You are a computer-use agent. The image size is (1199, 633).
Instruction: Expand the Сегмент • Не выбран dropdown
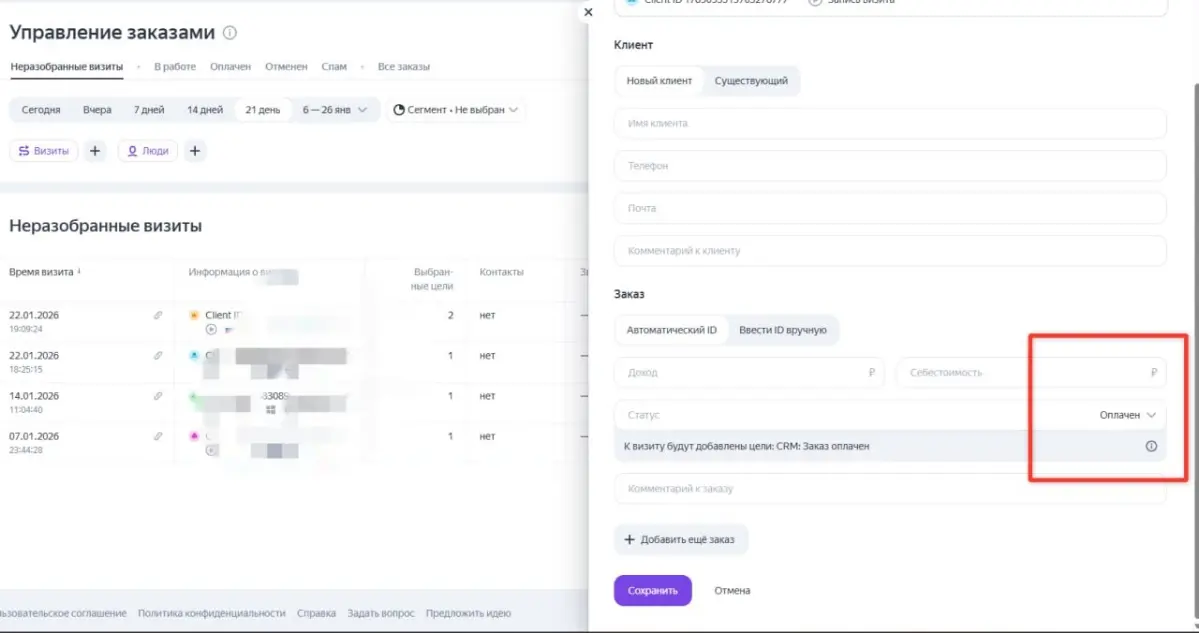[456, 110]
